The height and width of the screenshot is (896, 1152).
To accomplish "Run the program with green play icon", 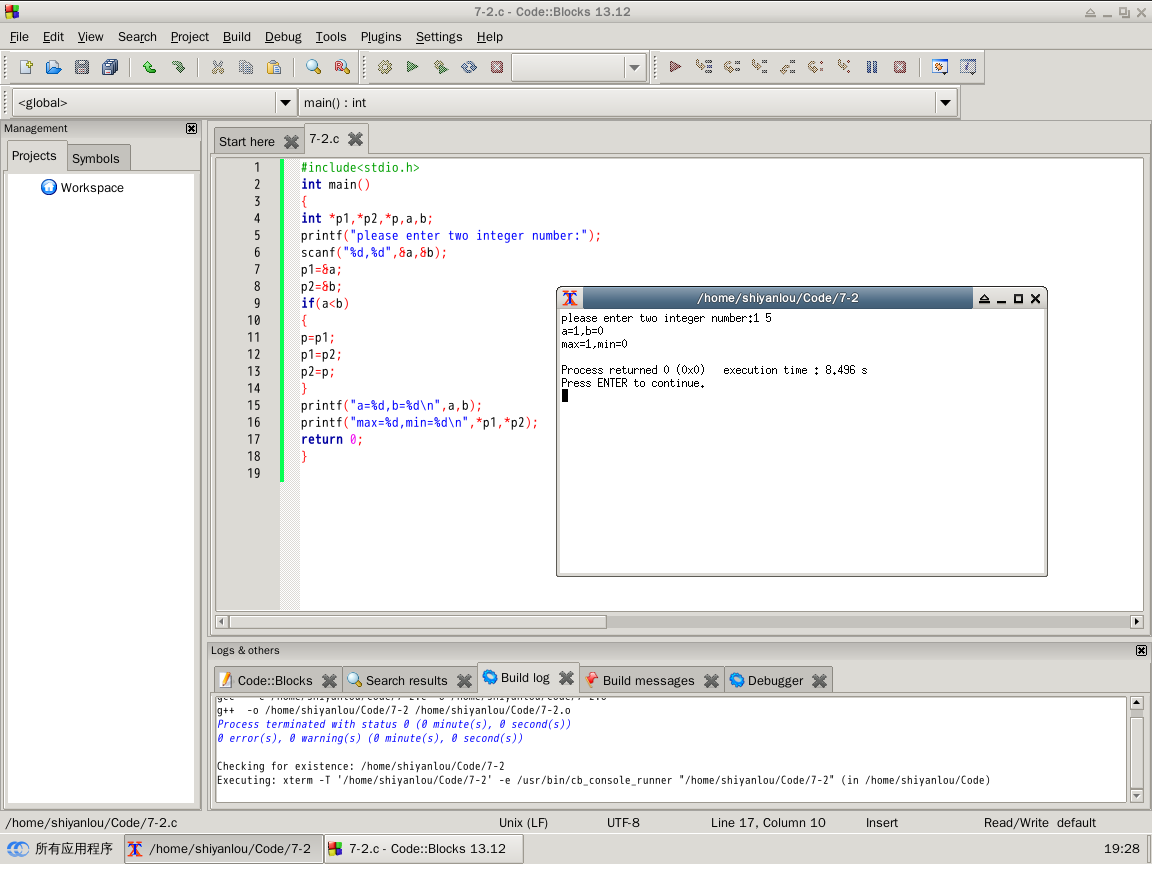I will pyautogui.click(x=412, y=68).
